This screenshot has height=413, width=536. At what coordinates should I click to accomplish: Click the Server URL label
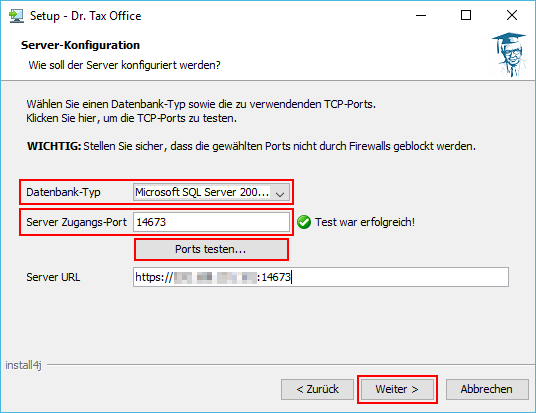coord(53,277)
